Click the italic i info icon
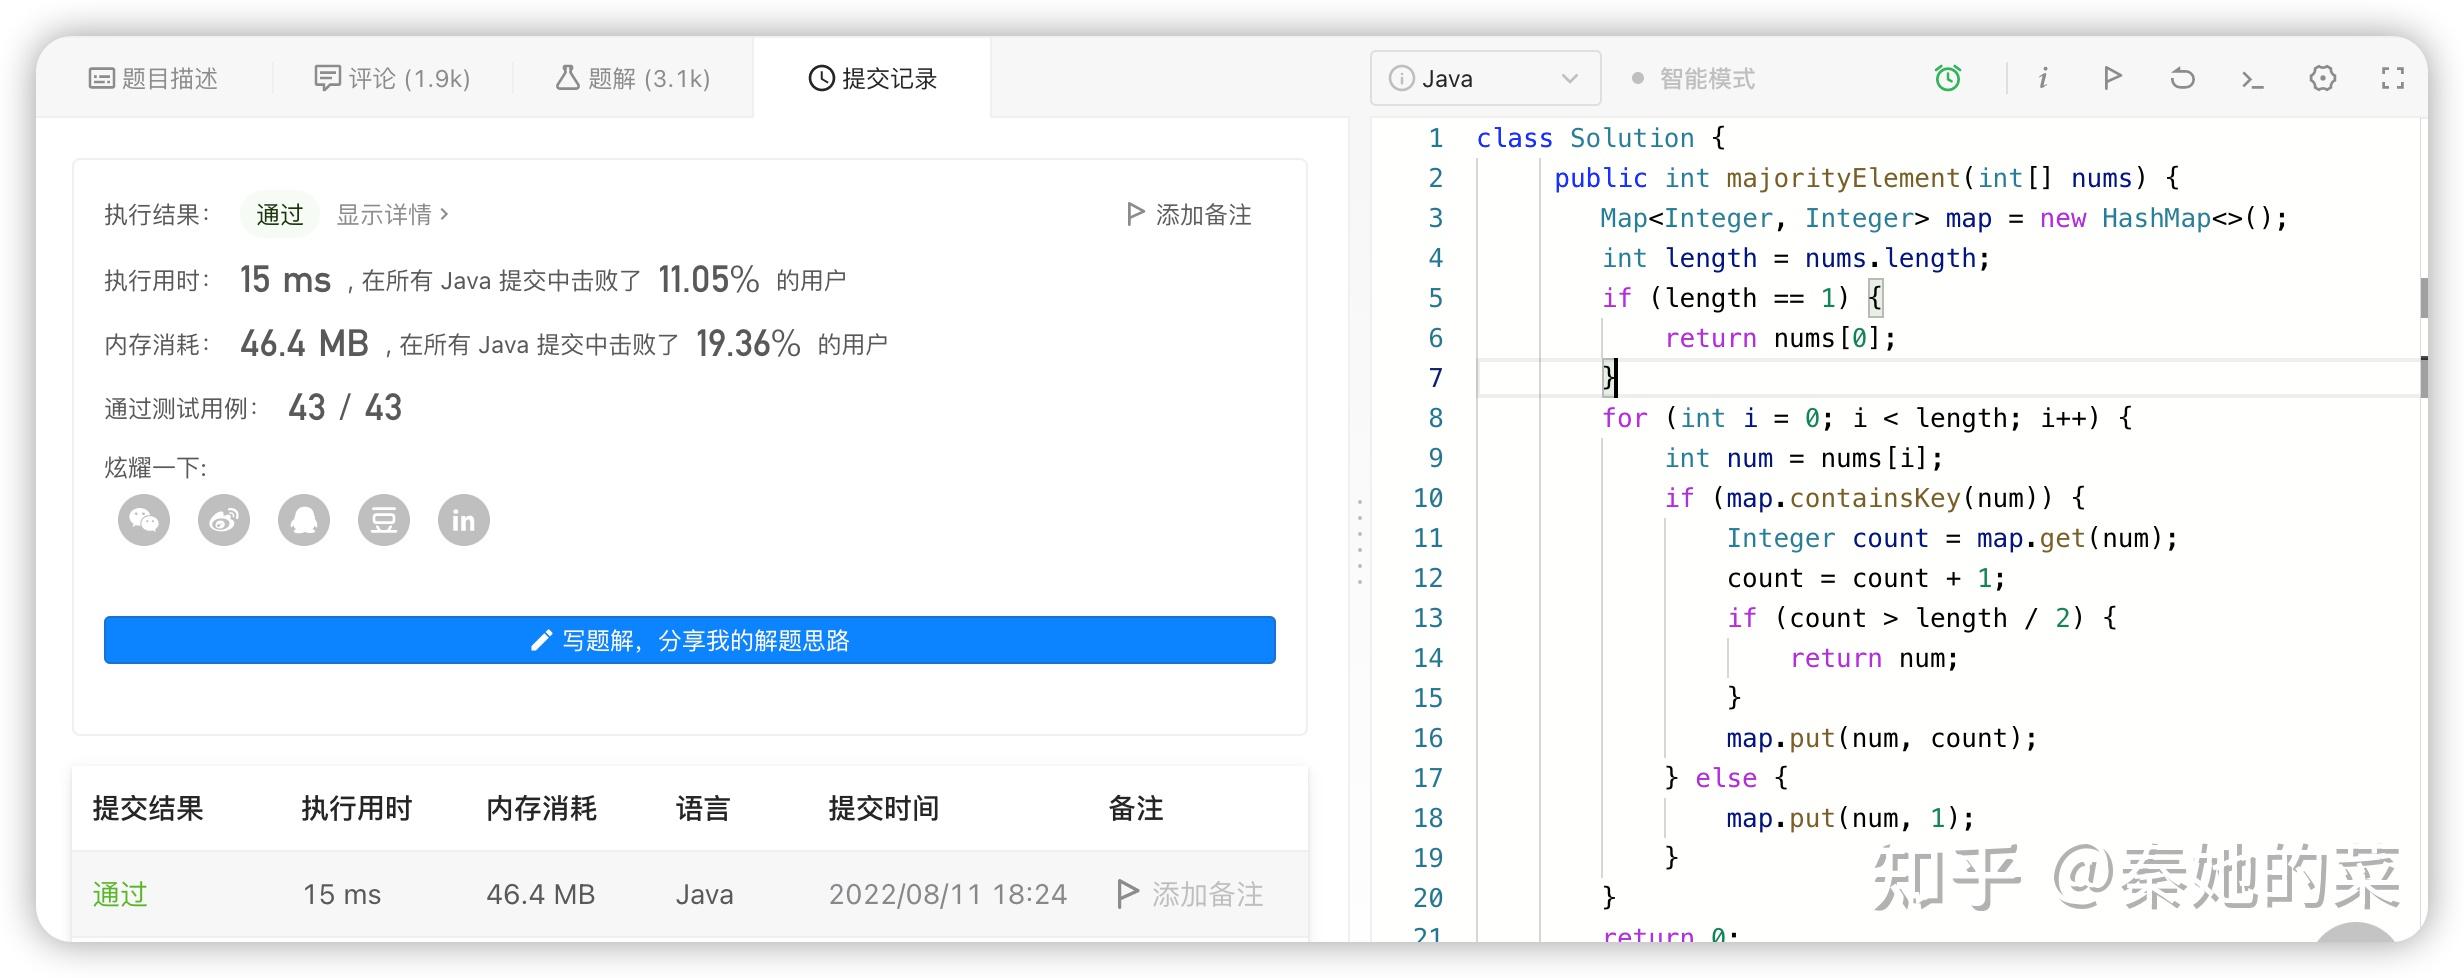This screenshot has height=978, width=2464. point(2042,78)
